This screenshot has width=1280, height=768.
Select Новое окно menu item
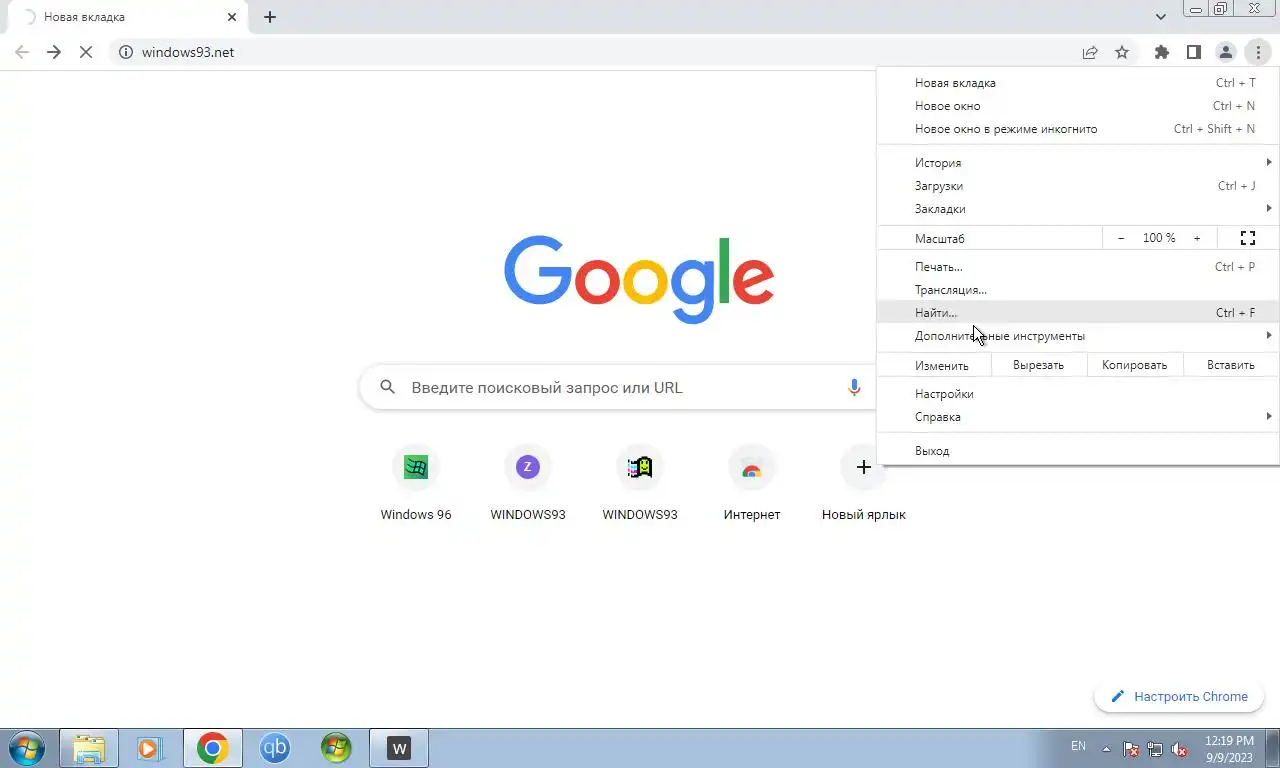pos(1078,106)
